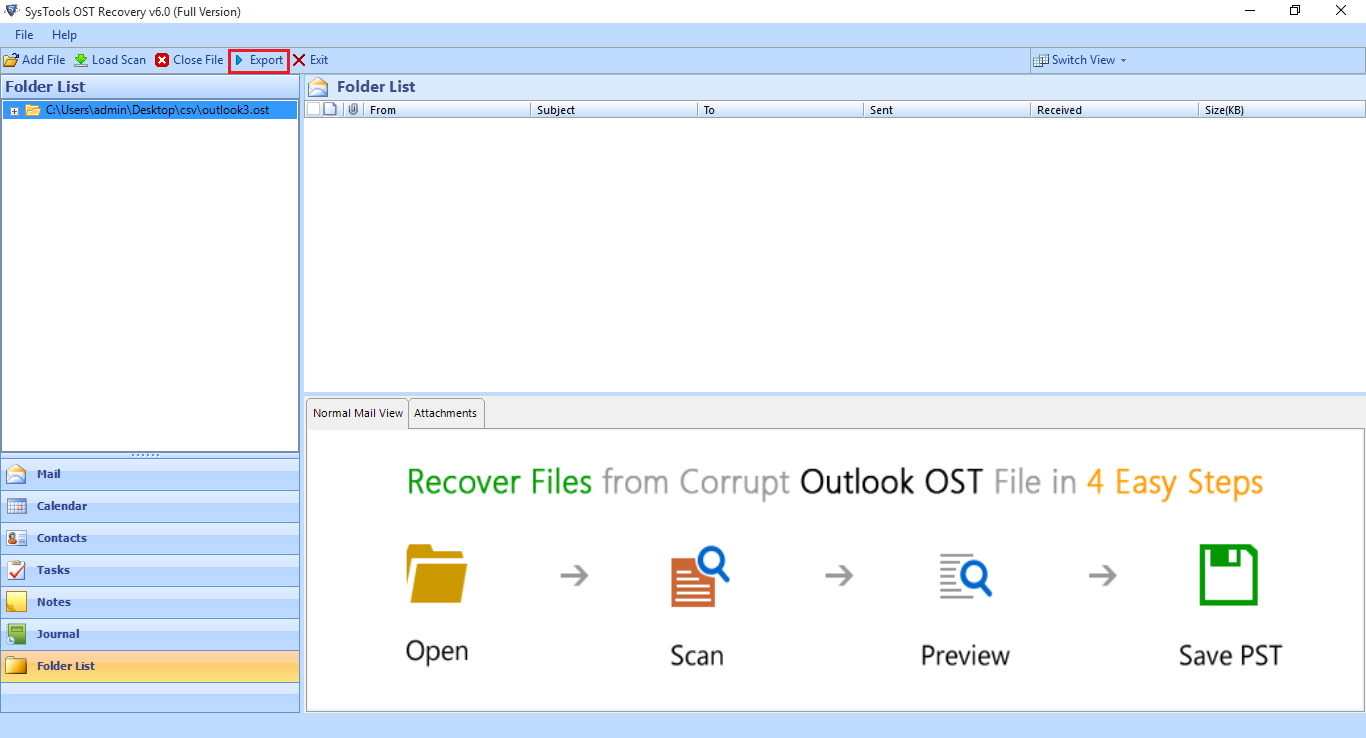Click Load Scan in the toolbar
The height and width of the screenshot is (738, 1366).
click(x=110, y=60)
